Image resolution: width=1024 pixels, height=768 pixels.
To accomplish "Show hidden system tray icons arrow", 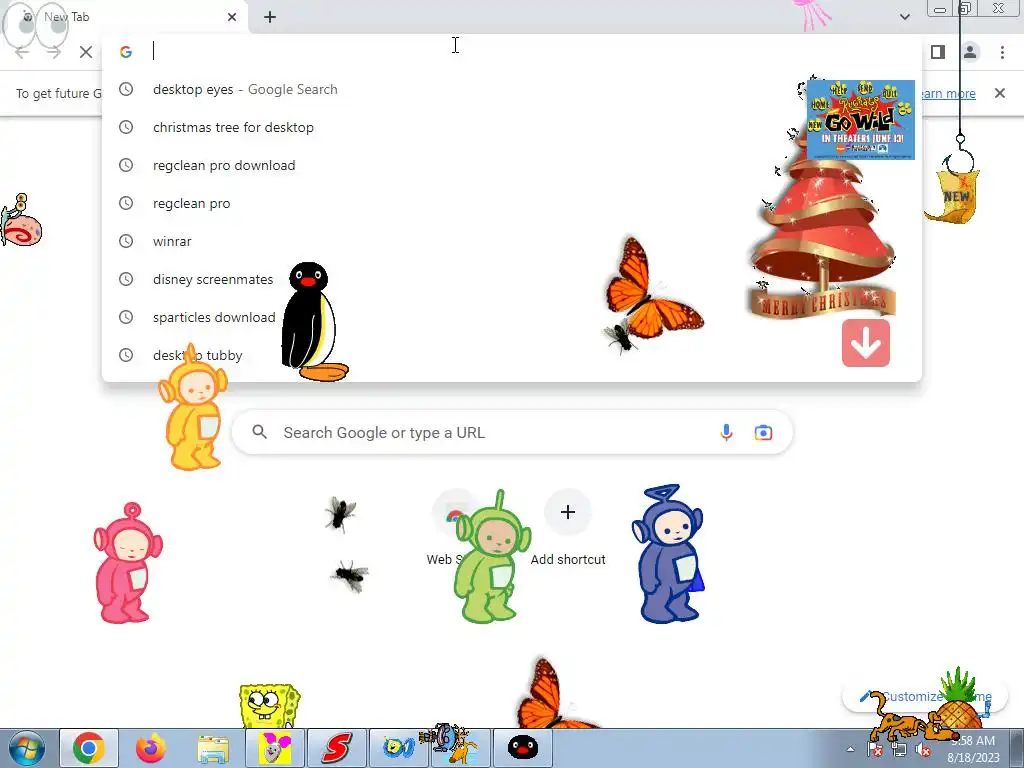I will point(850,749).
